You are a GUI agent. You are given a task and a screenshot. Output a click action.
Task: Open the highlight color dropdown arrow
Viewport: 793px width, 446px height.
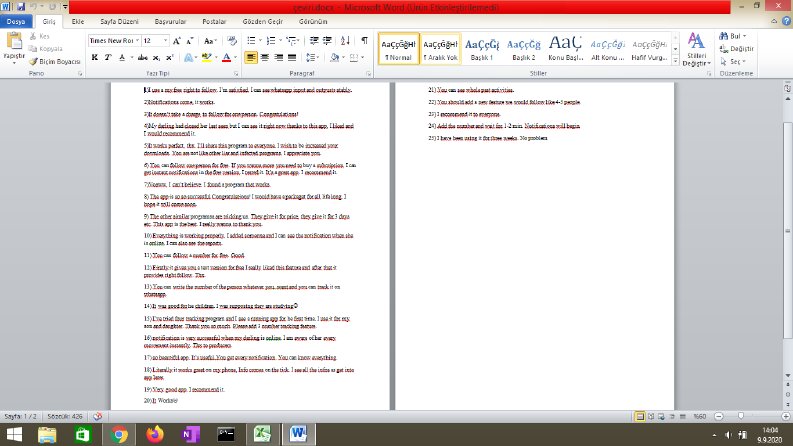point(216,58)
